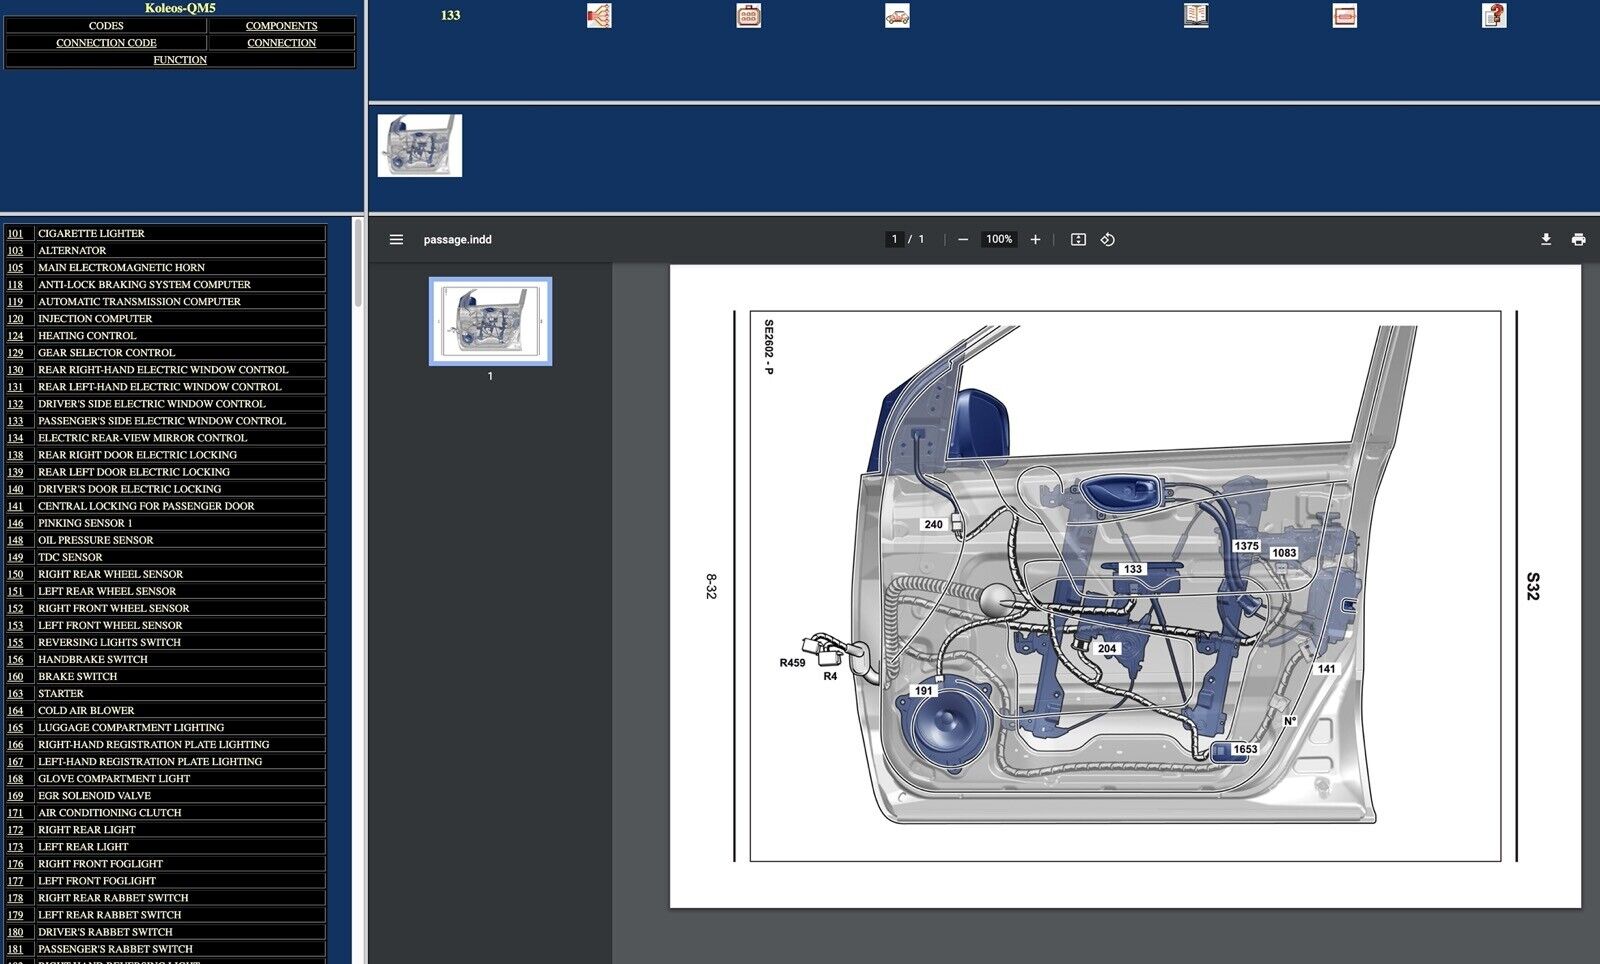Click the door diagram thumbnail in blue panel
1600x964 pixels.
click(420, 146)
